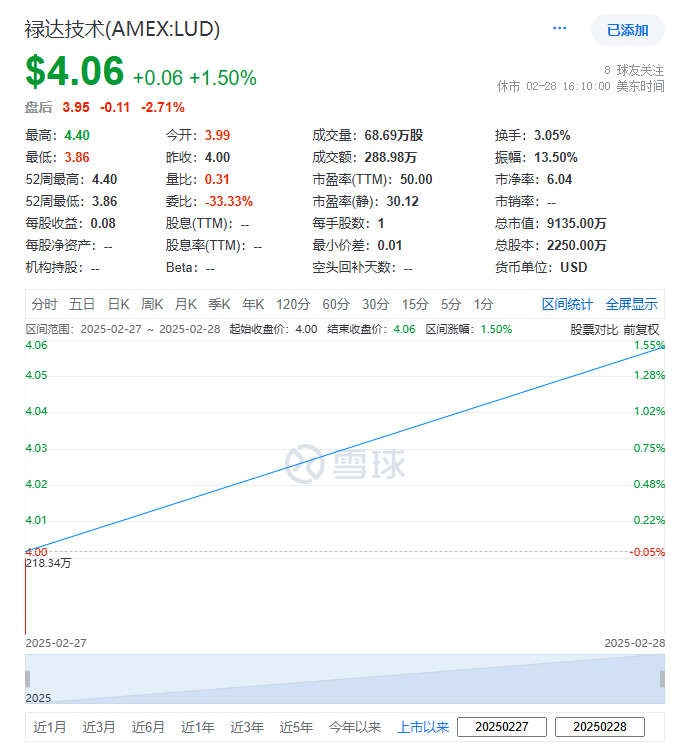This screenshot has width=689, height=751.
Task: Show the 5分 interval chart
Action: click(451, 304)
